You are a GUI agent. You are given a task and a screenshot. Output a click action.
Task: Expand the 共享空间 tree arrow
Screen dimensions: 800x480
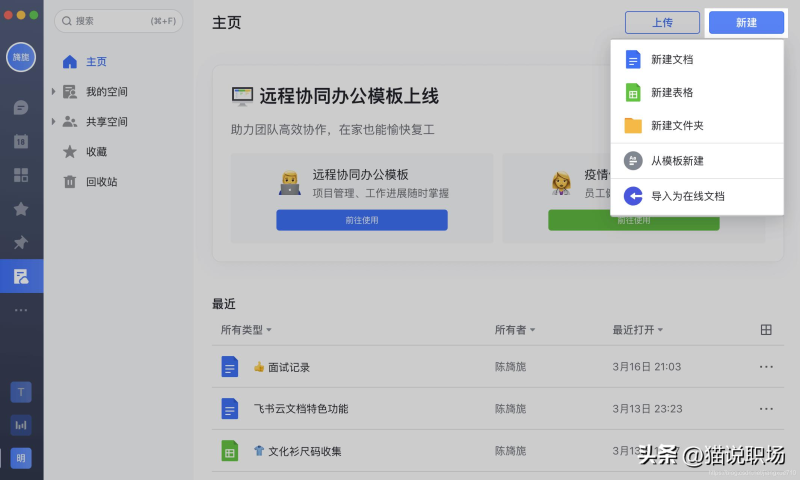(53, 122)
